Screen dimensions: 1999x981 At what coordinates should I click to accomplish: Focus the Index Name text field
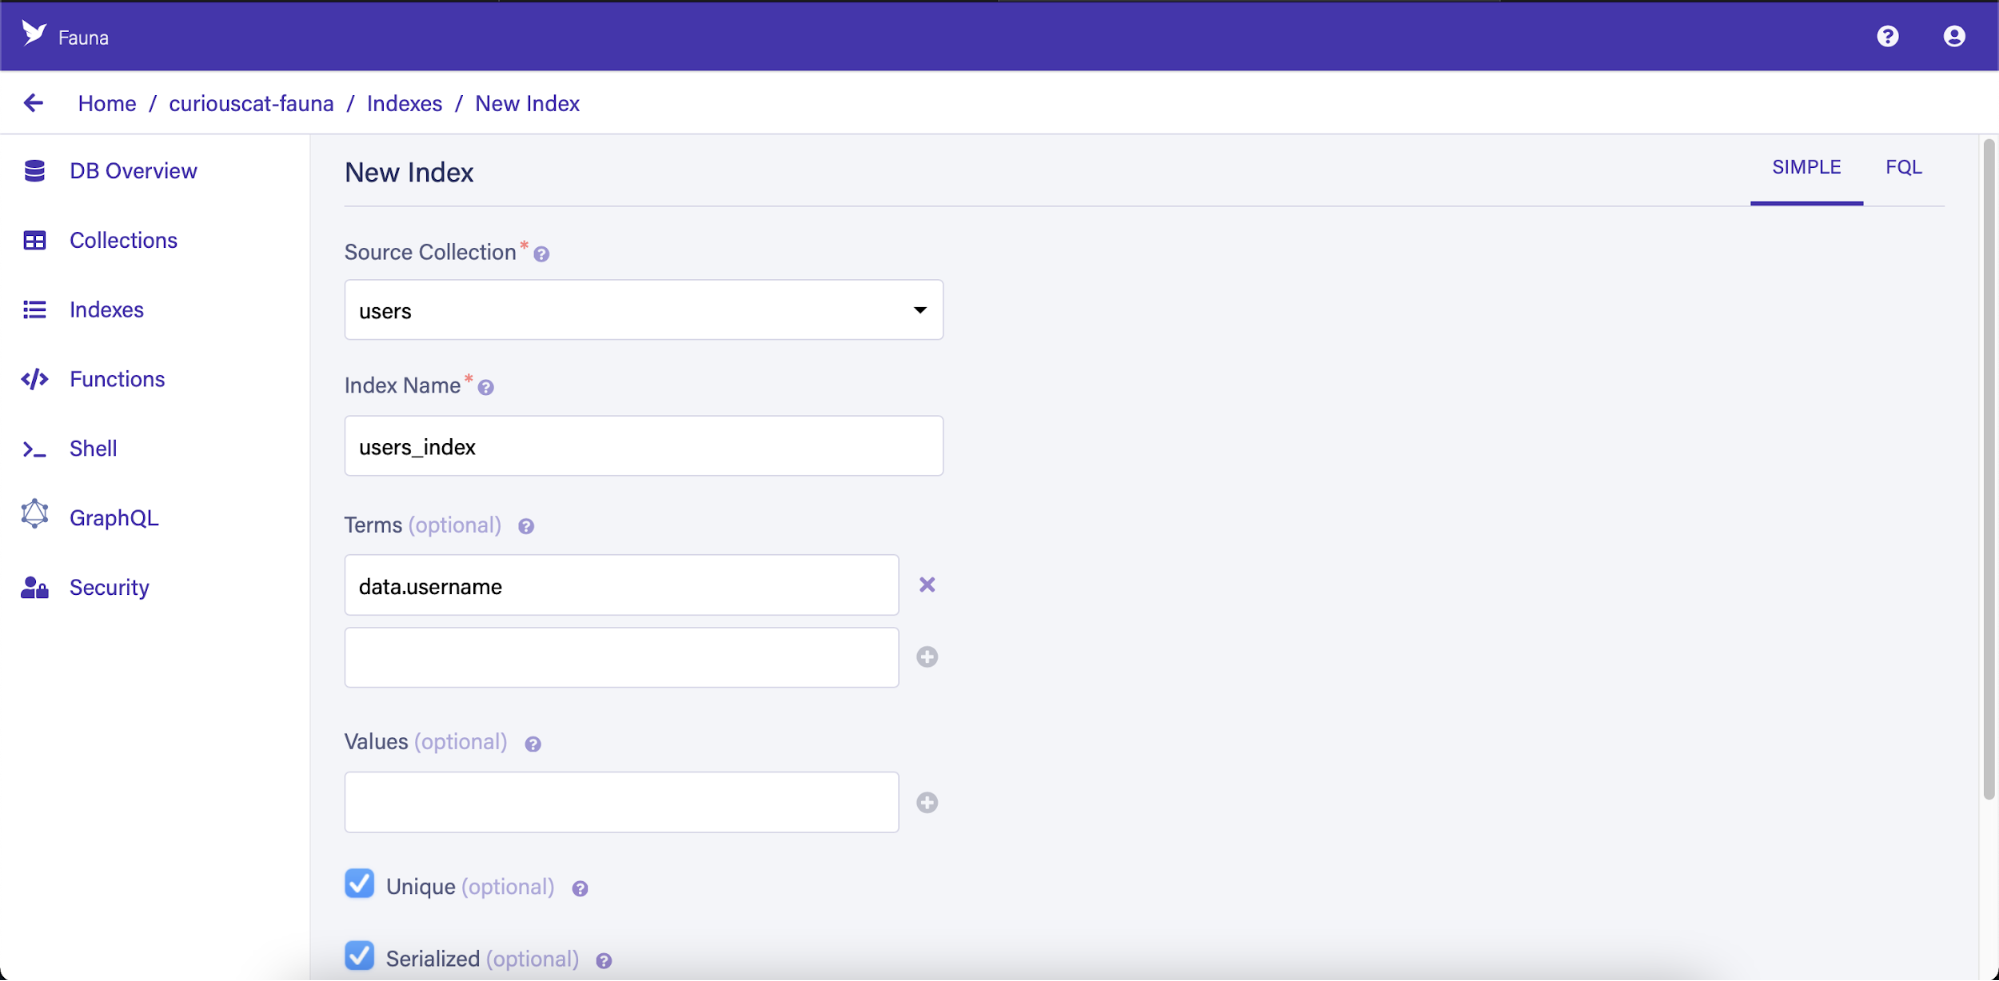(x=643, y=446)
